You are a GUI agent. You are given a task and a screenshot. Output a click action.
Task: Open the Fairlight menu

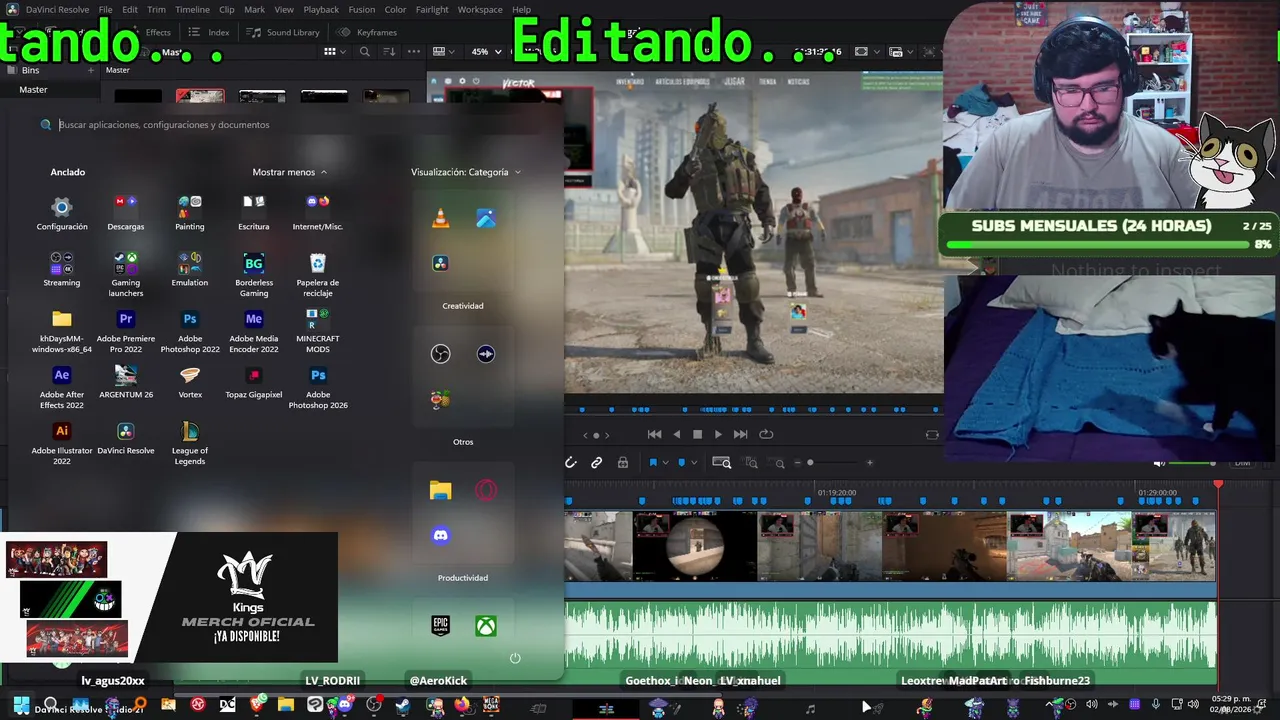click(x=432, y=10)
